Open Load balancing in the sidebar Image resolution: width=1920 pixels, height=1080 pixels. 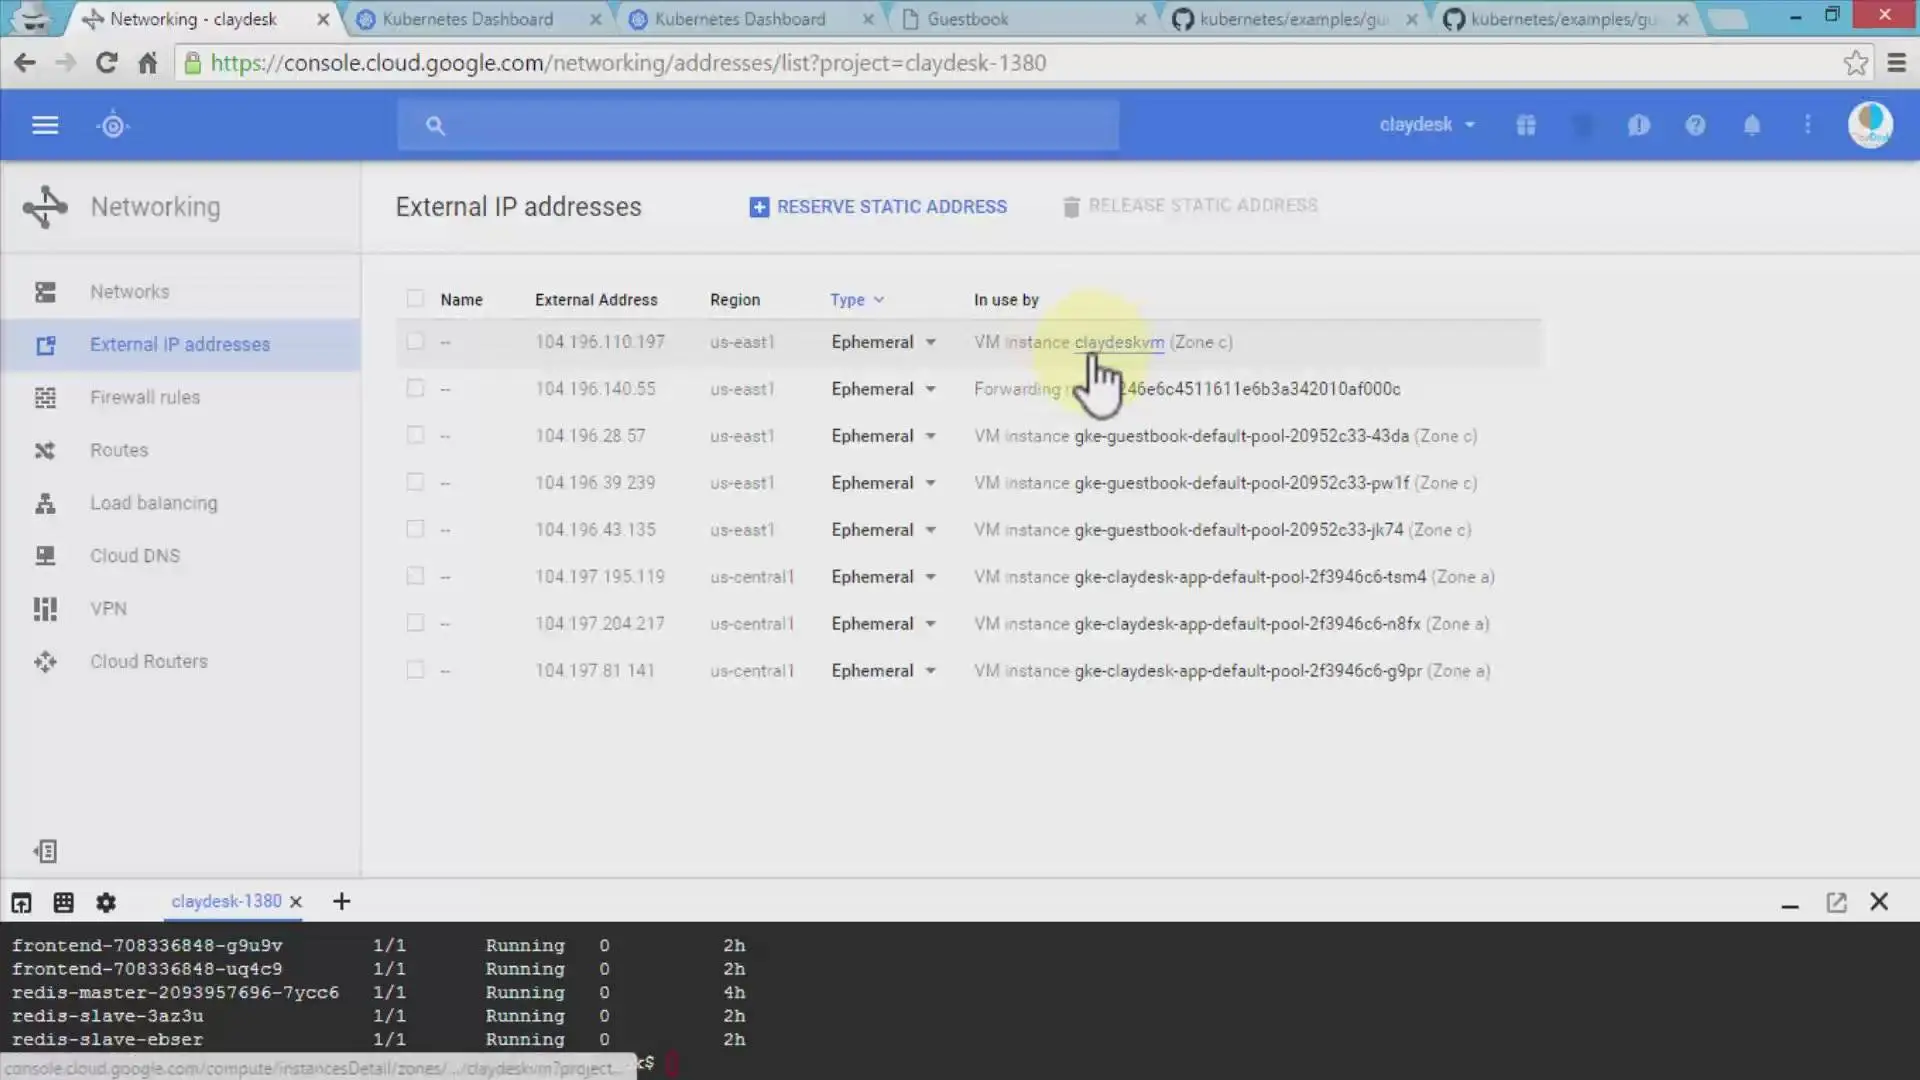[x=181, y=504]
